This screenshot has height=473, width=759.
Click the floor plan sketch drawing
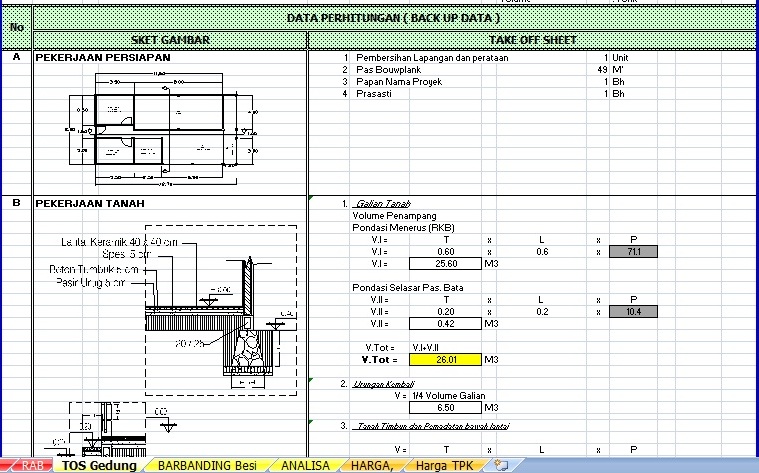point(162,129)
